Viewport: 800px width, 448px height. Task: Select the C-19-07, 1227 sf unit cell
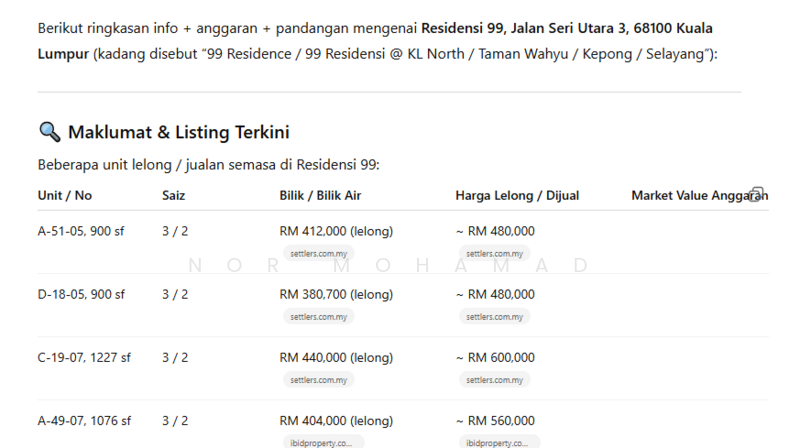84,357
